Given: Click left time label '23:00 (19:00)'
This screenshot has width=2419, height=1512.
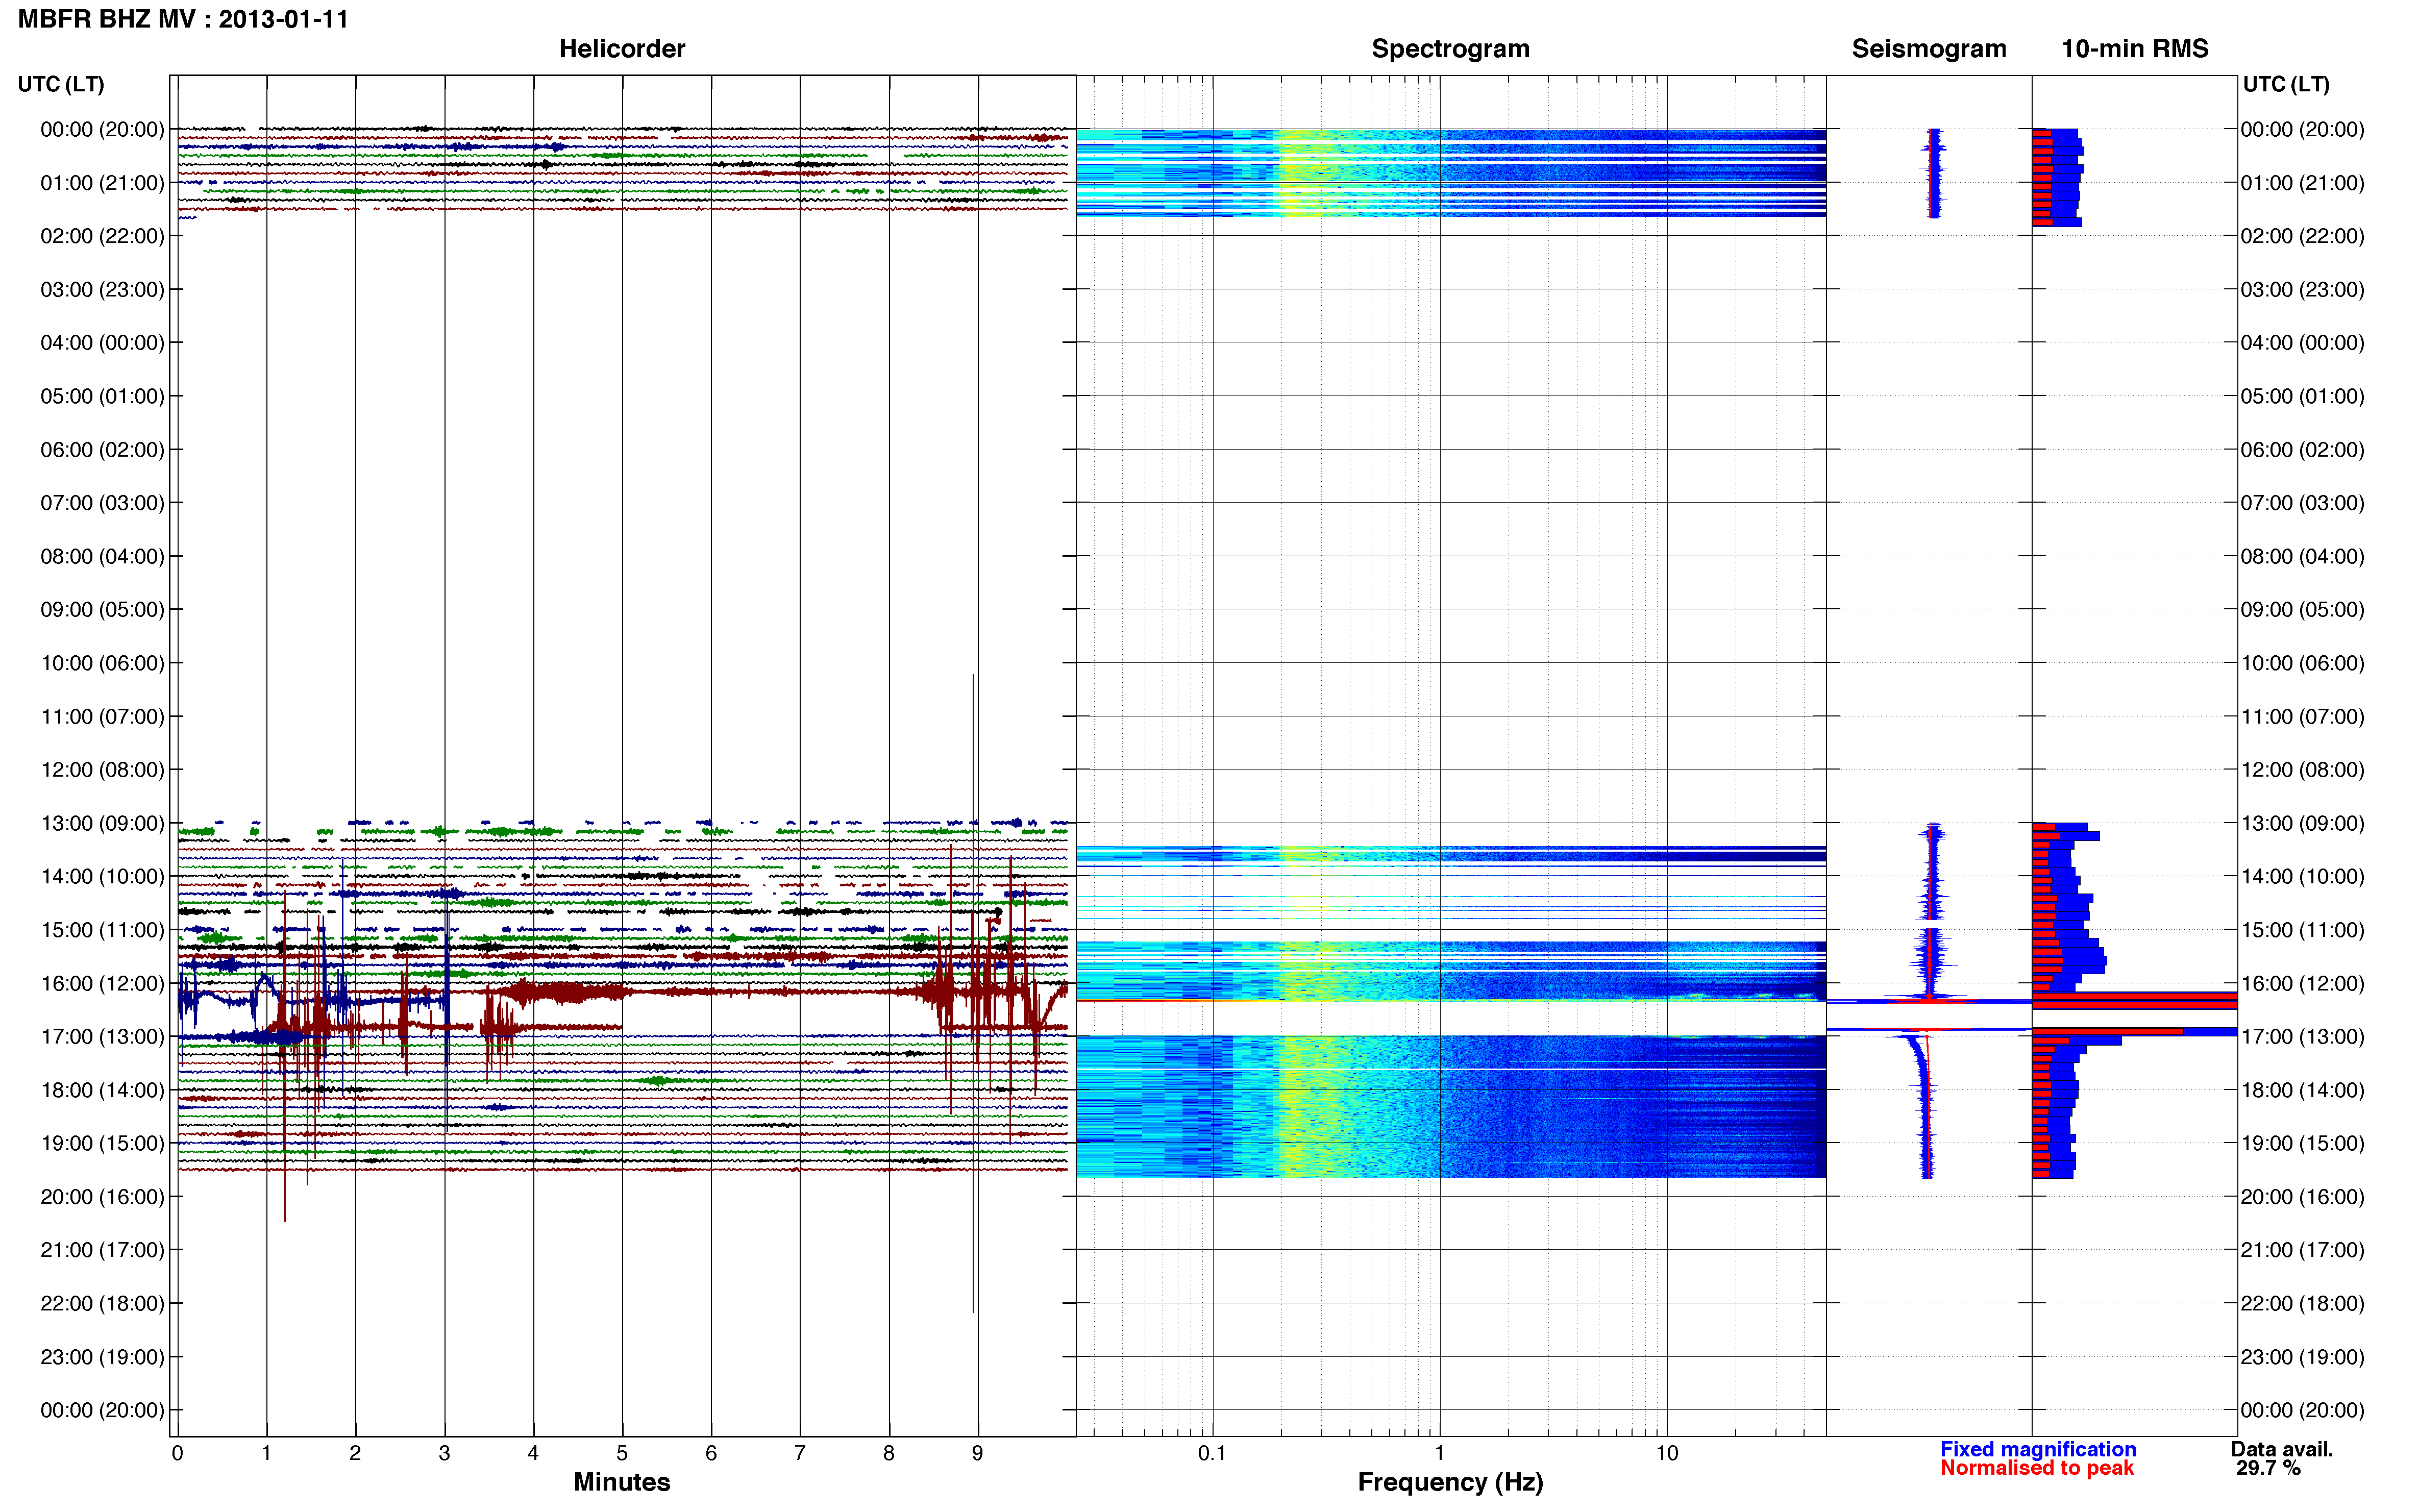Looking at the screenshot, I should point(102,1357).
